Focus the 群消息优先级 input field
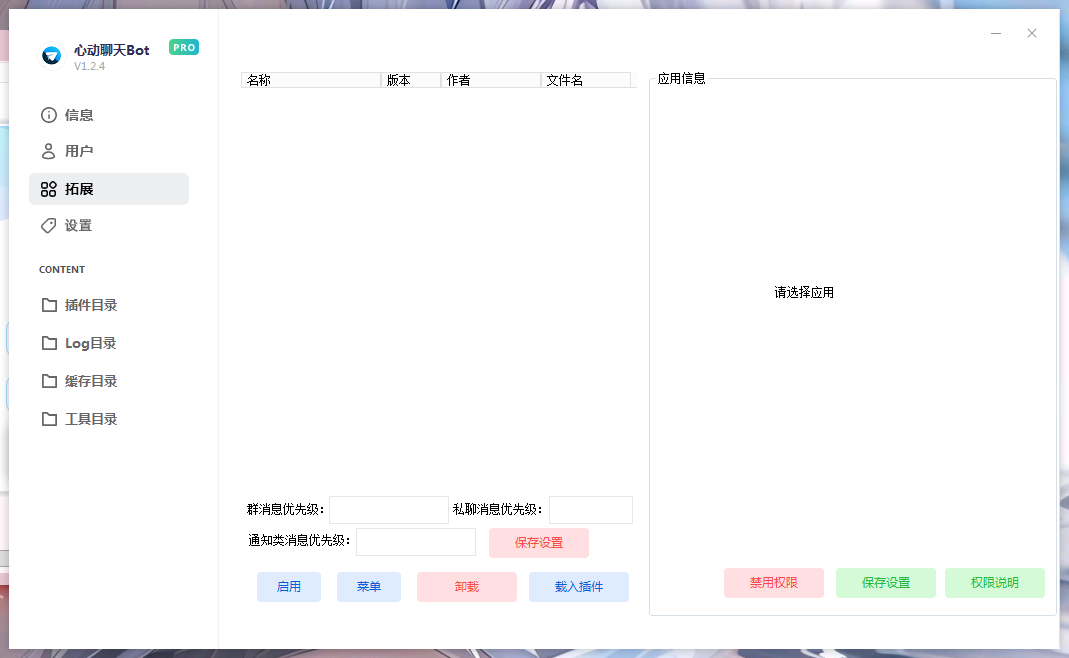Viewport: 1069px width, 658px height. 389,510
